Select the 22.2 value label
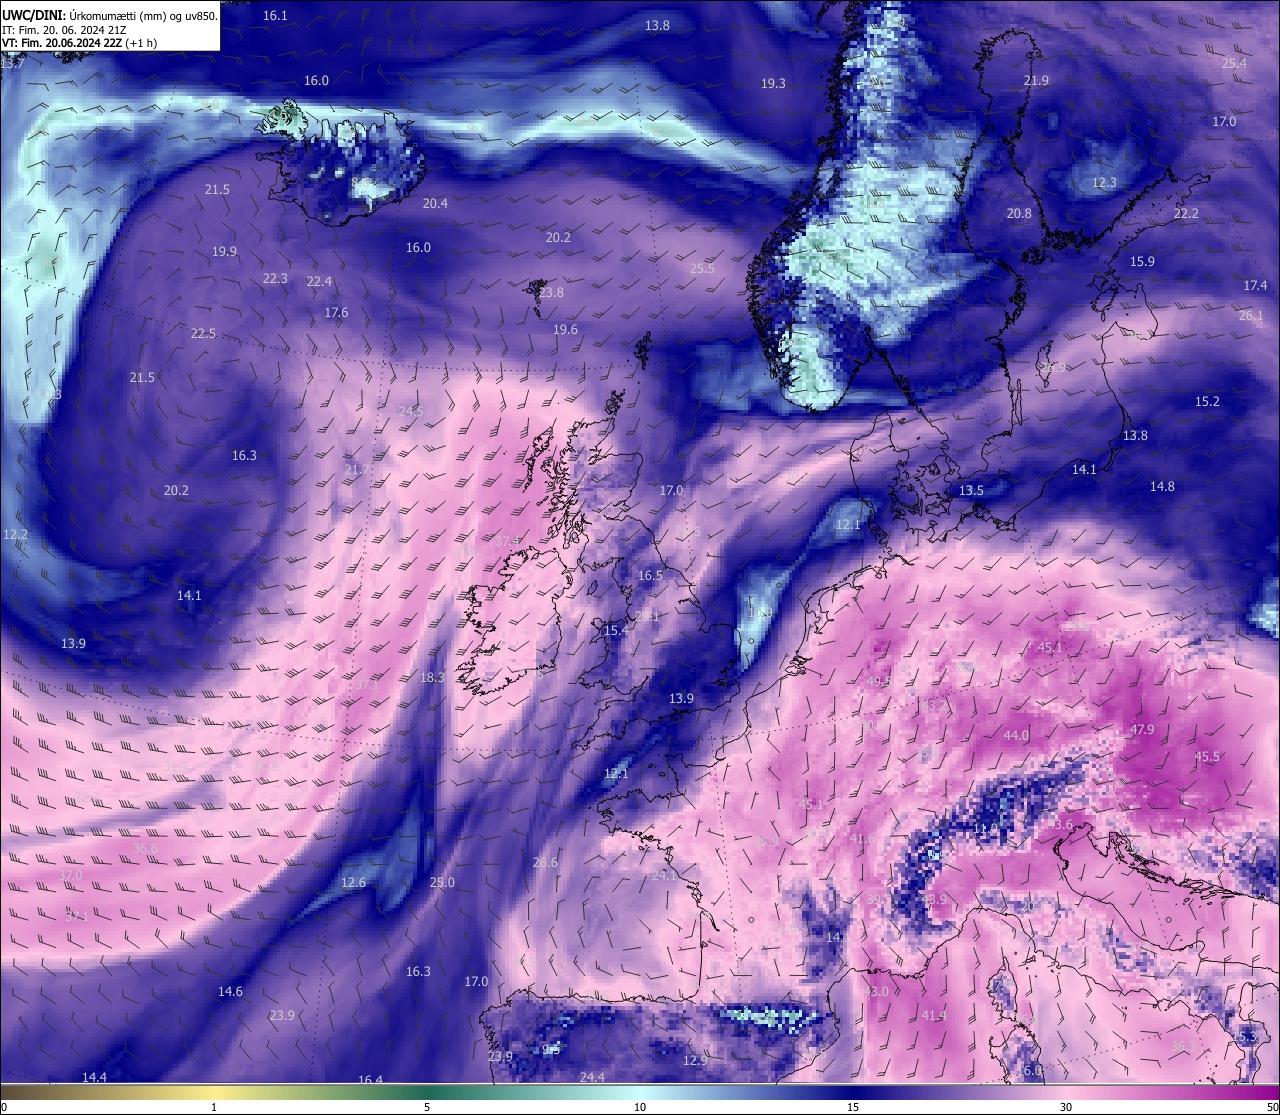The height and width of the screenshot is (1115, 1280). [x=1186, y=214]
